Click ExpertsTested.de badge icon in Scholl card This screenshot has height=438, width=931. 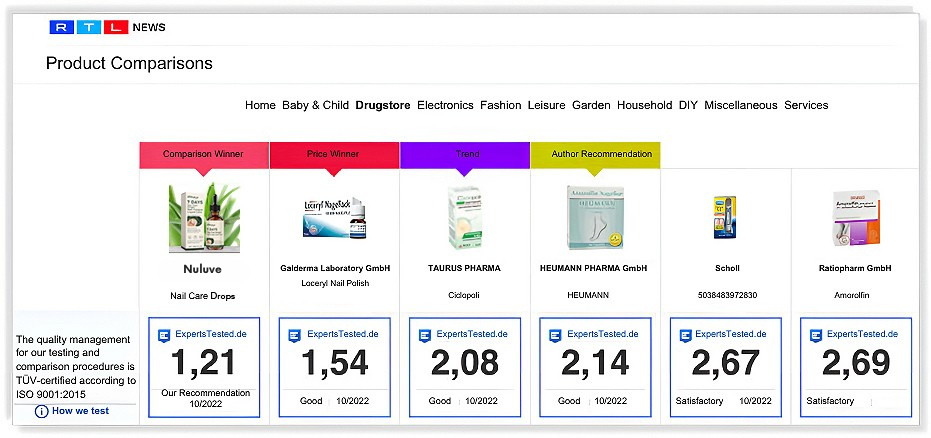click(x=685, y=335)
